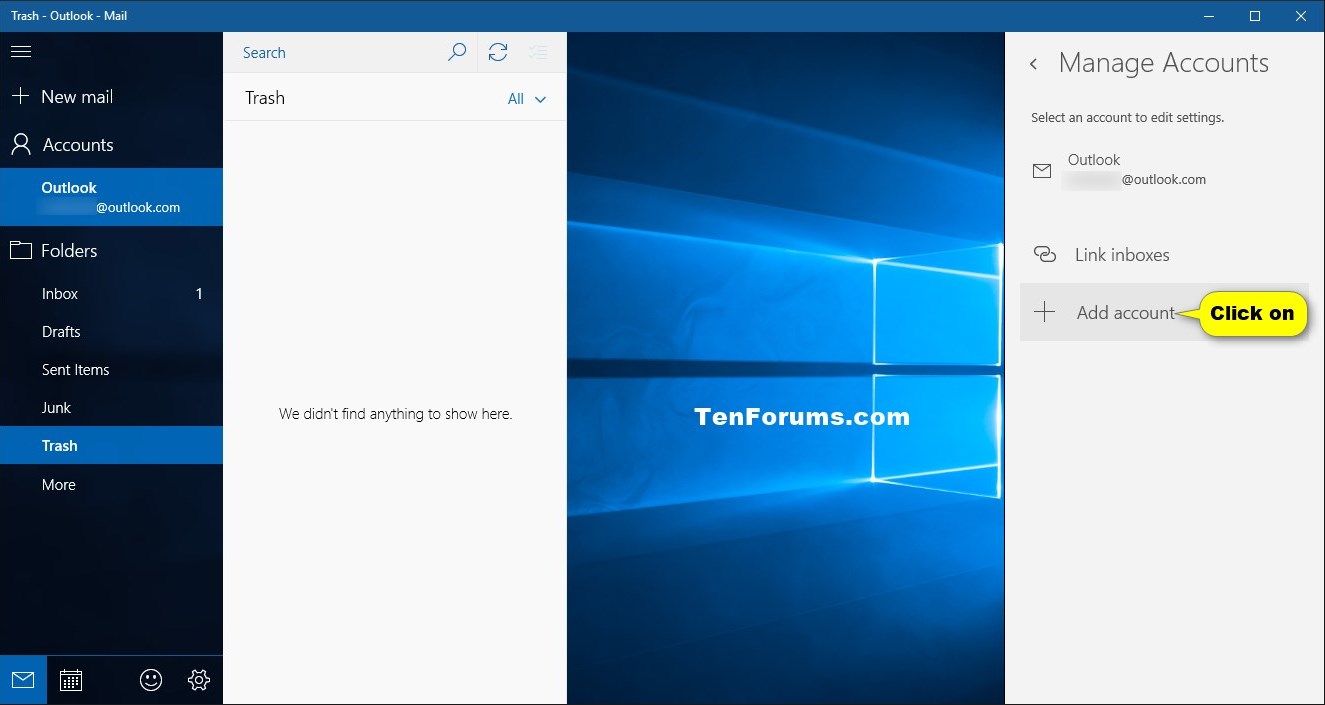Screen dimensions: 1325x705
Task: Click the Trash list heading
Action: pyautogui.click(x=265, y=98)
